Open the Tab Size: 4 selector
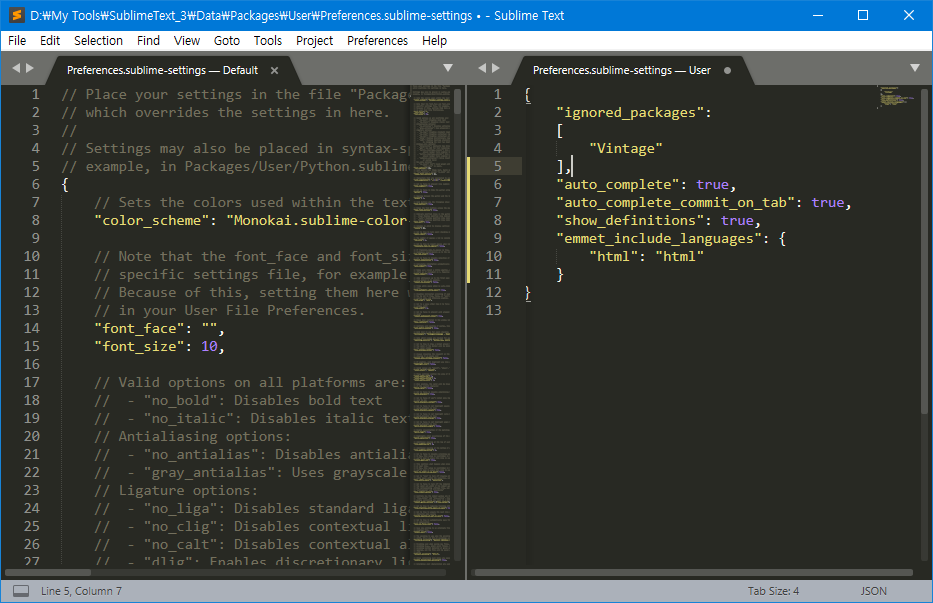Screen dimensions: 933x603 pyautogui.click(x=773, y=591)
